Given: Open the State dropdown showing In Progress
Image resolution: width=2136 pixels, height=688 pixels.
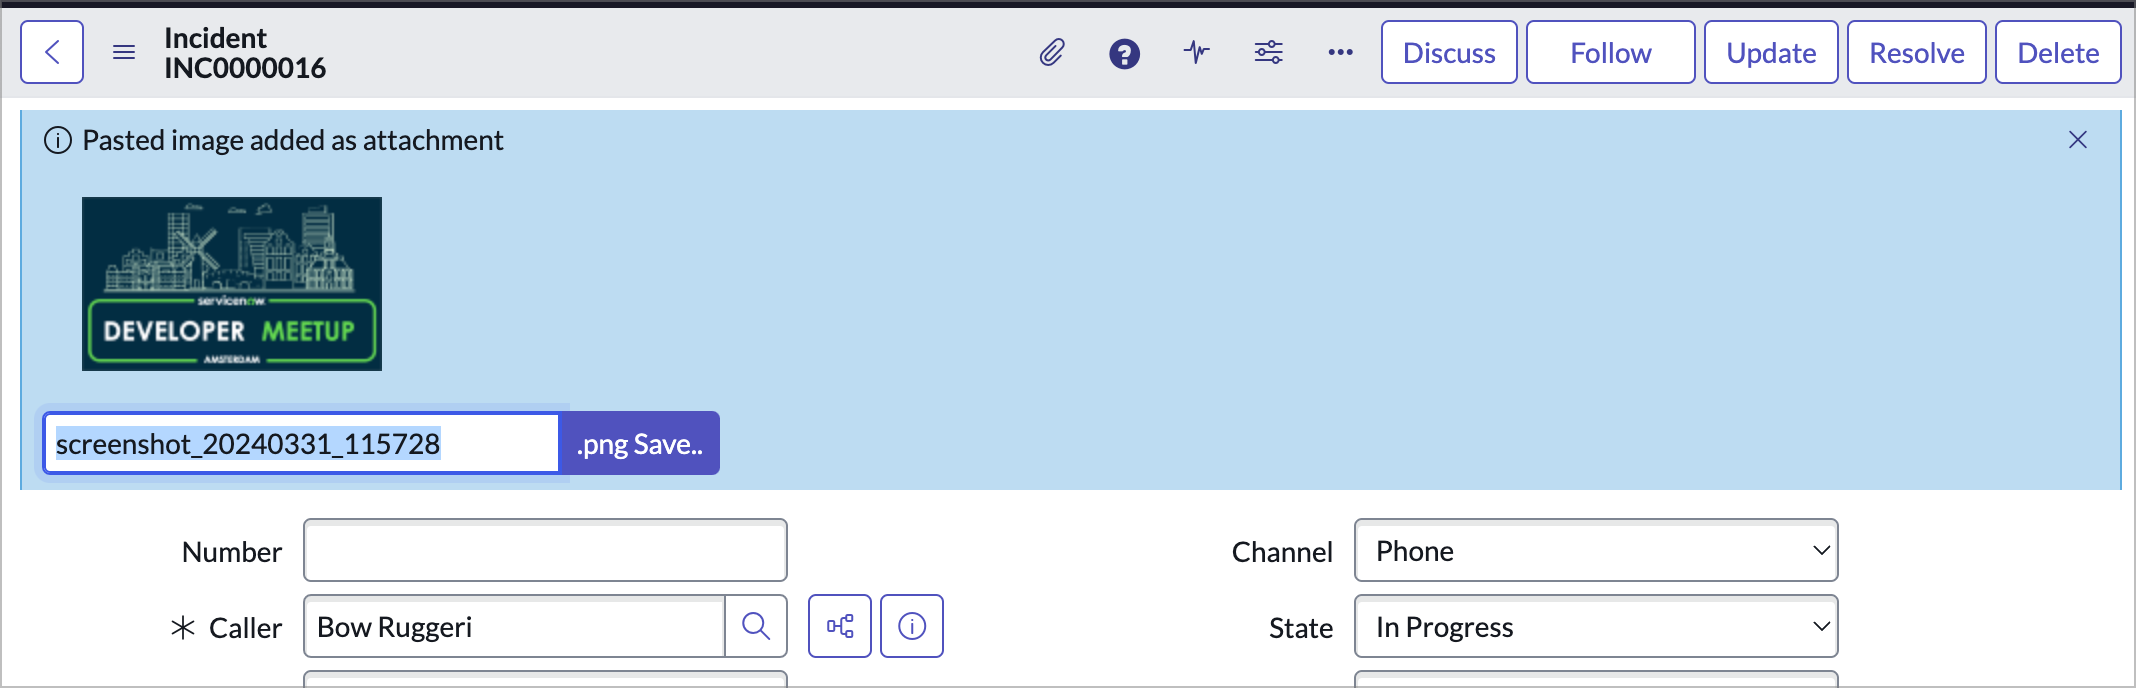Looking at the screenshot, I should click(x=1595, y=626).
